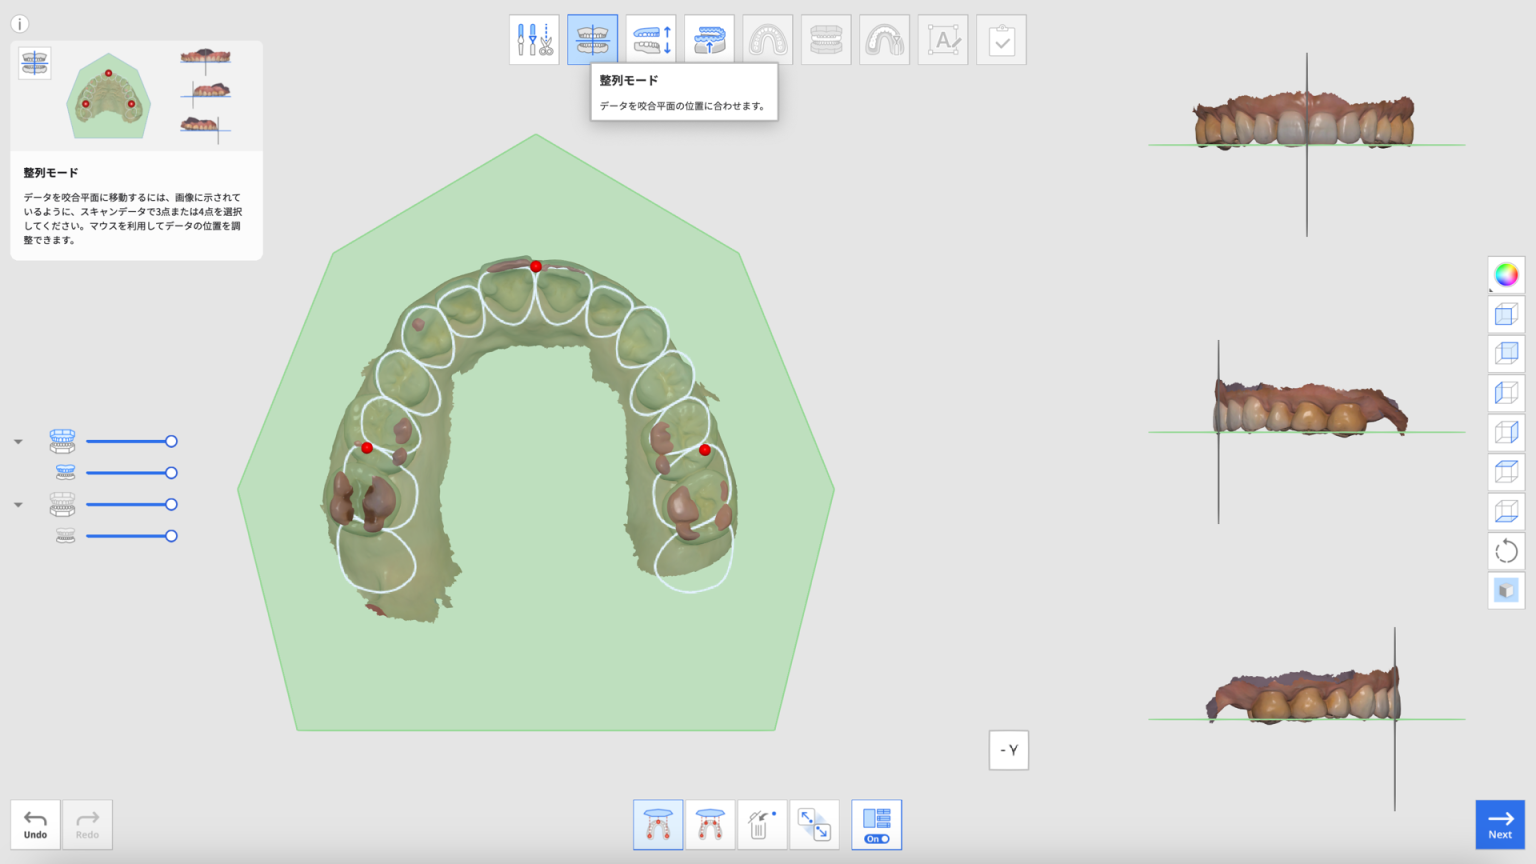Select a view cube orientation icon
This screenshot has width=1536, height=864.
tap(1506, 314)
